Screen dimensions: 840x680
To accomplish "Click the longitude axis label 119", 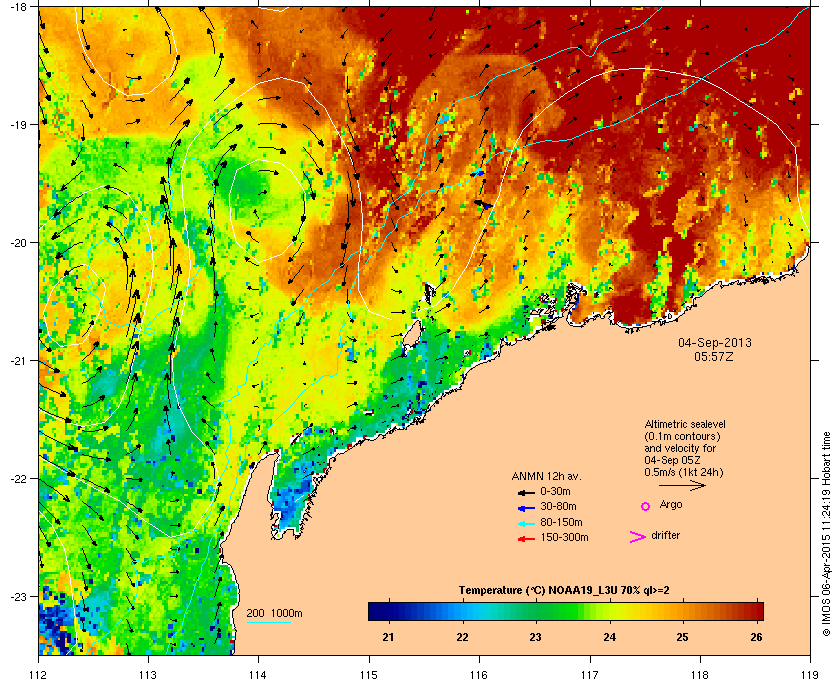I will [x=810, y=674].
